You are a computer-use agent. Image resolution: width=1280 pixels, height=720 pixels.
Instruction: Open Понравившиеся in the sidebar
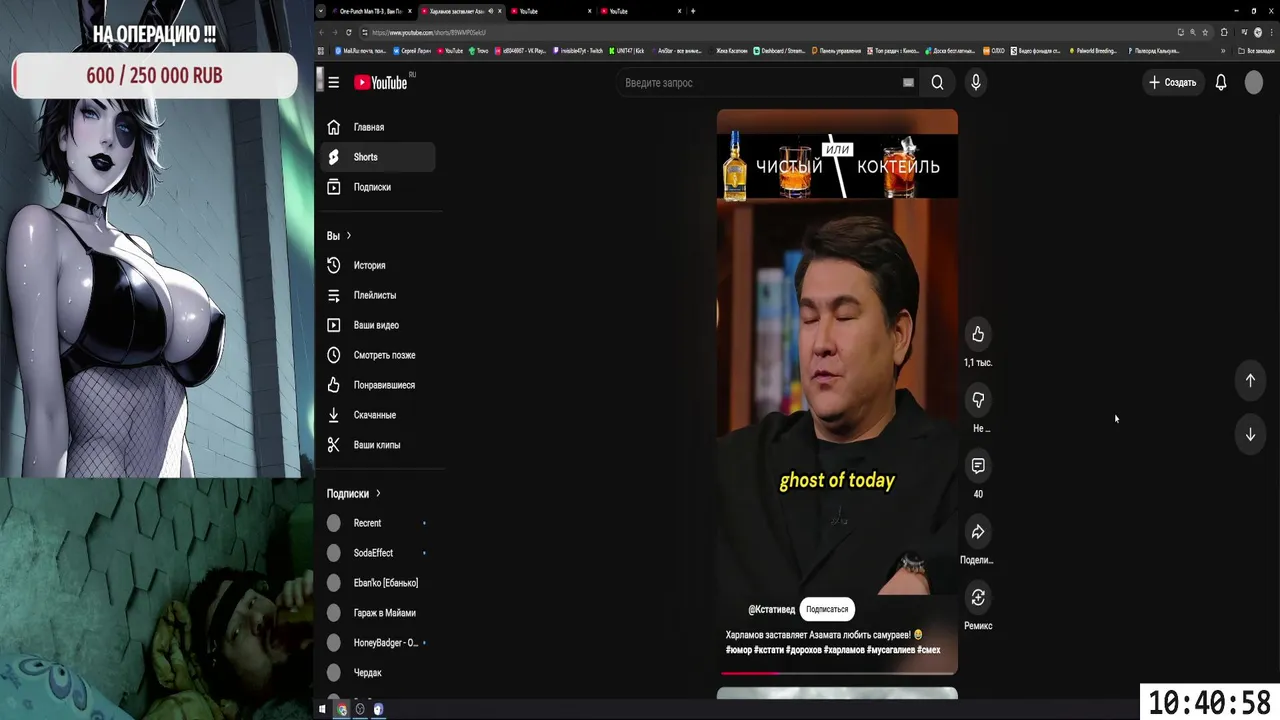tap(378, 385)
